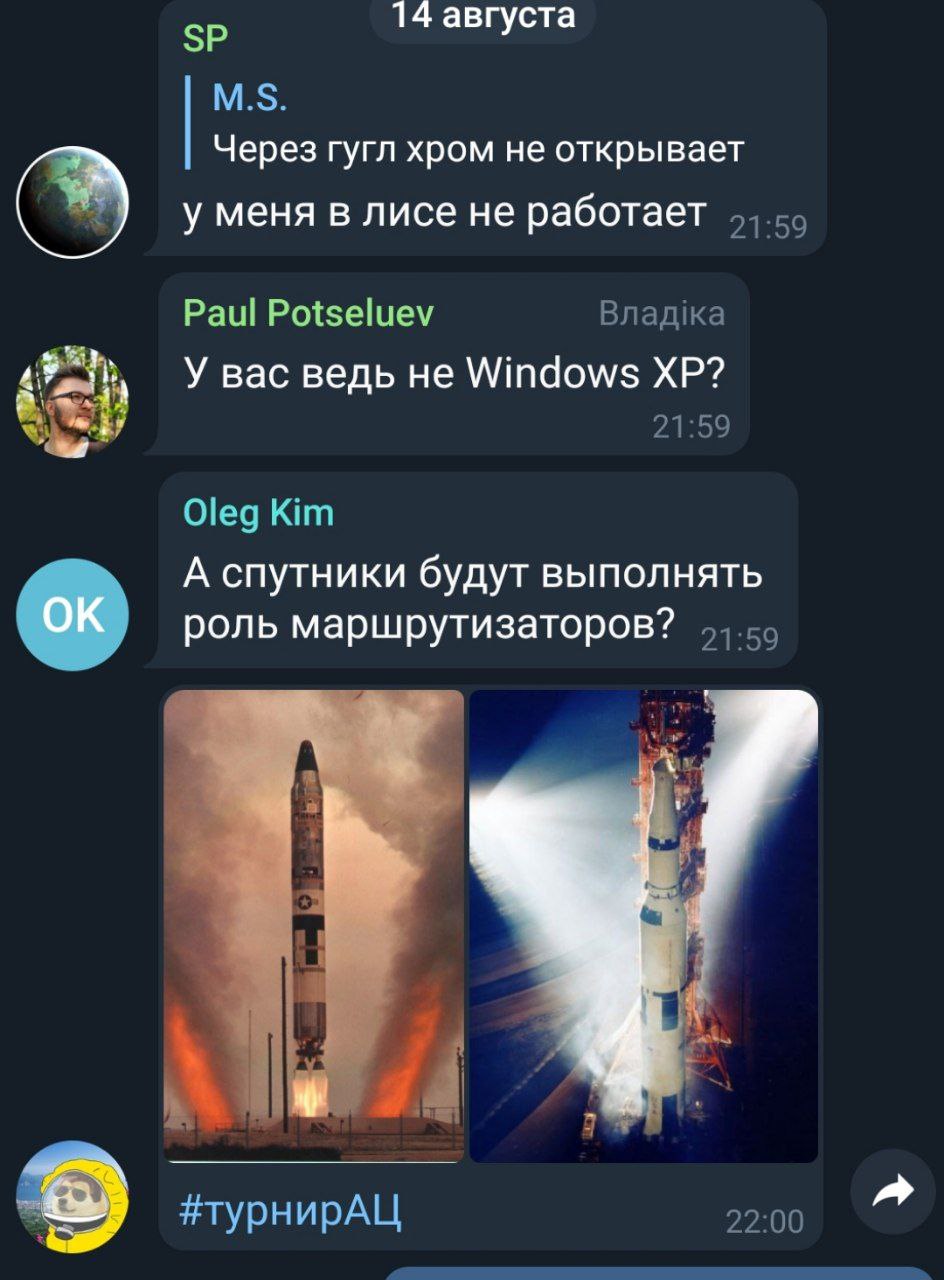This screenshot has width=944, height=1280.
Task: Tap the Paul Potseluev sender name
Action: (x=308, y=314)
